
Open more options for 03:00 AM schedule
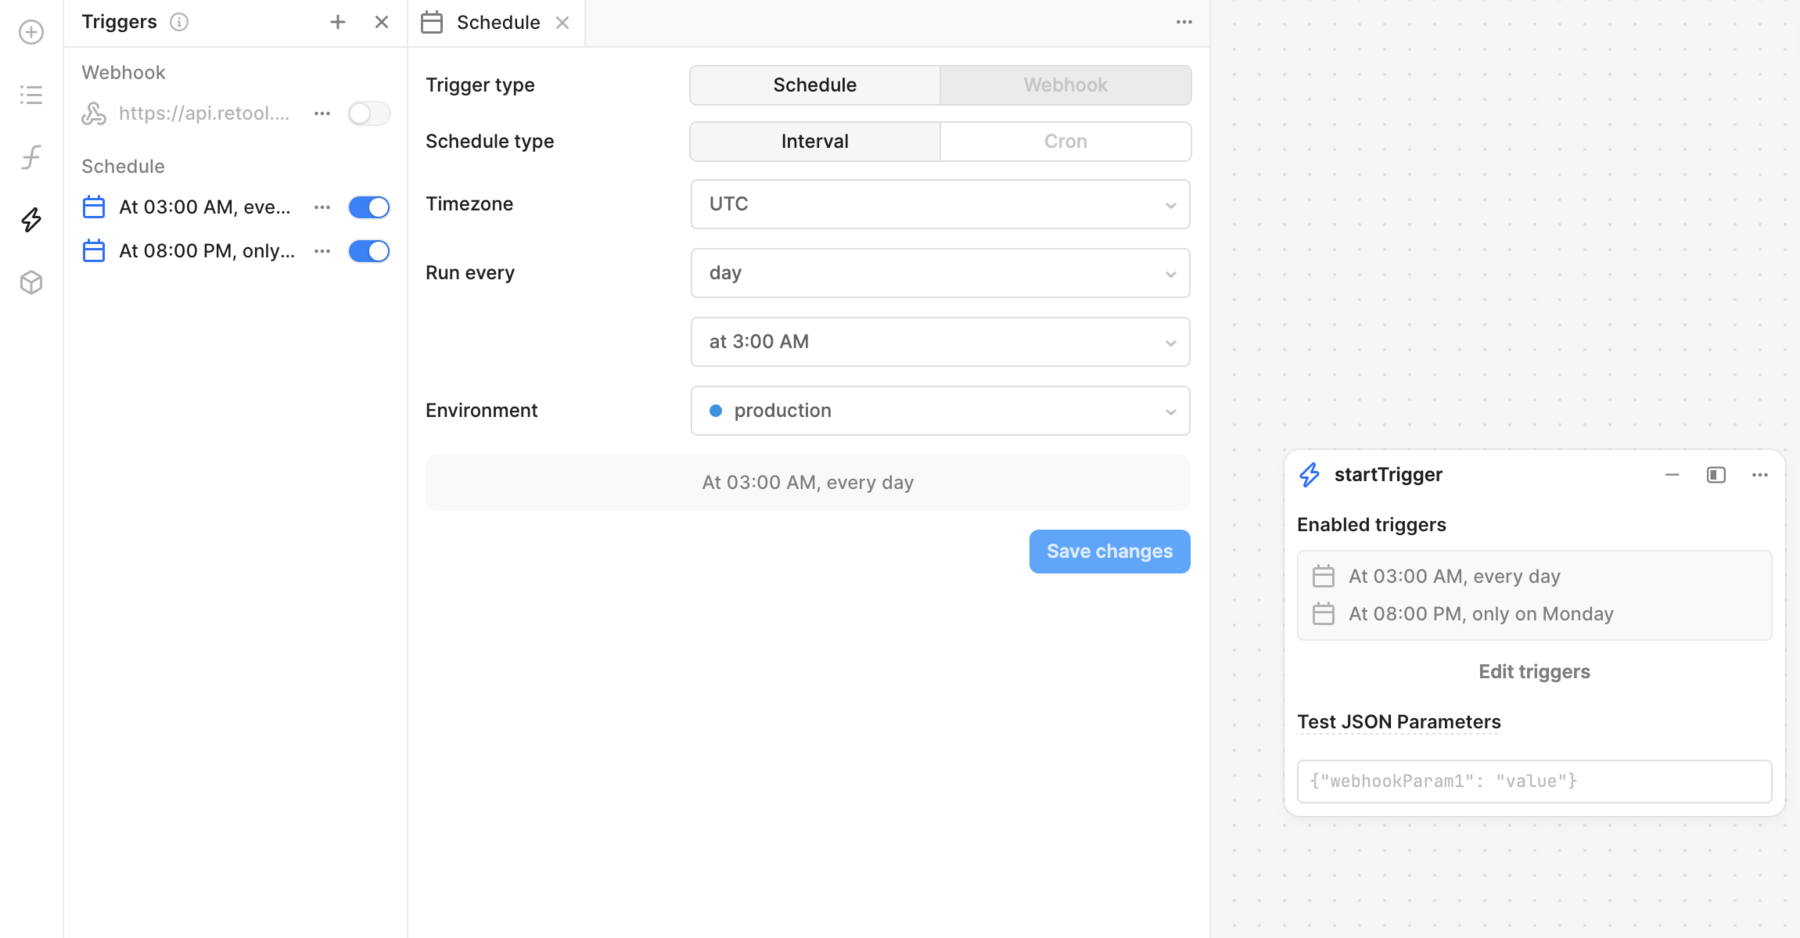322,207
